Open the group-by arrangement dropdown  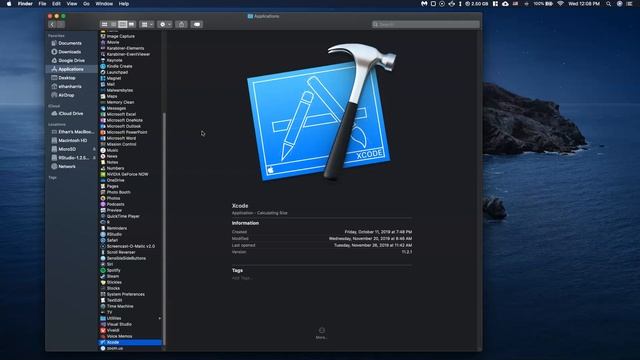(147, 24)
